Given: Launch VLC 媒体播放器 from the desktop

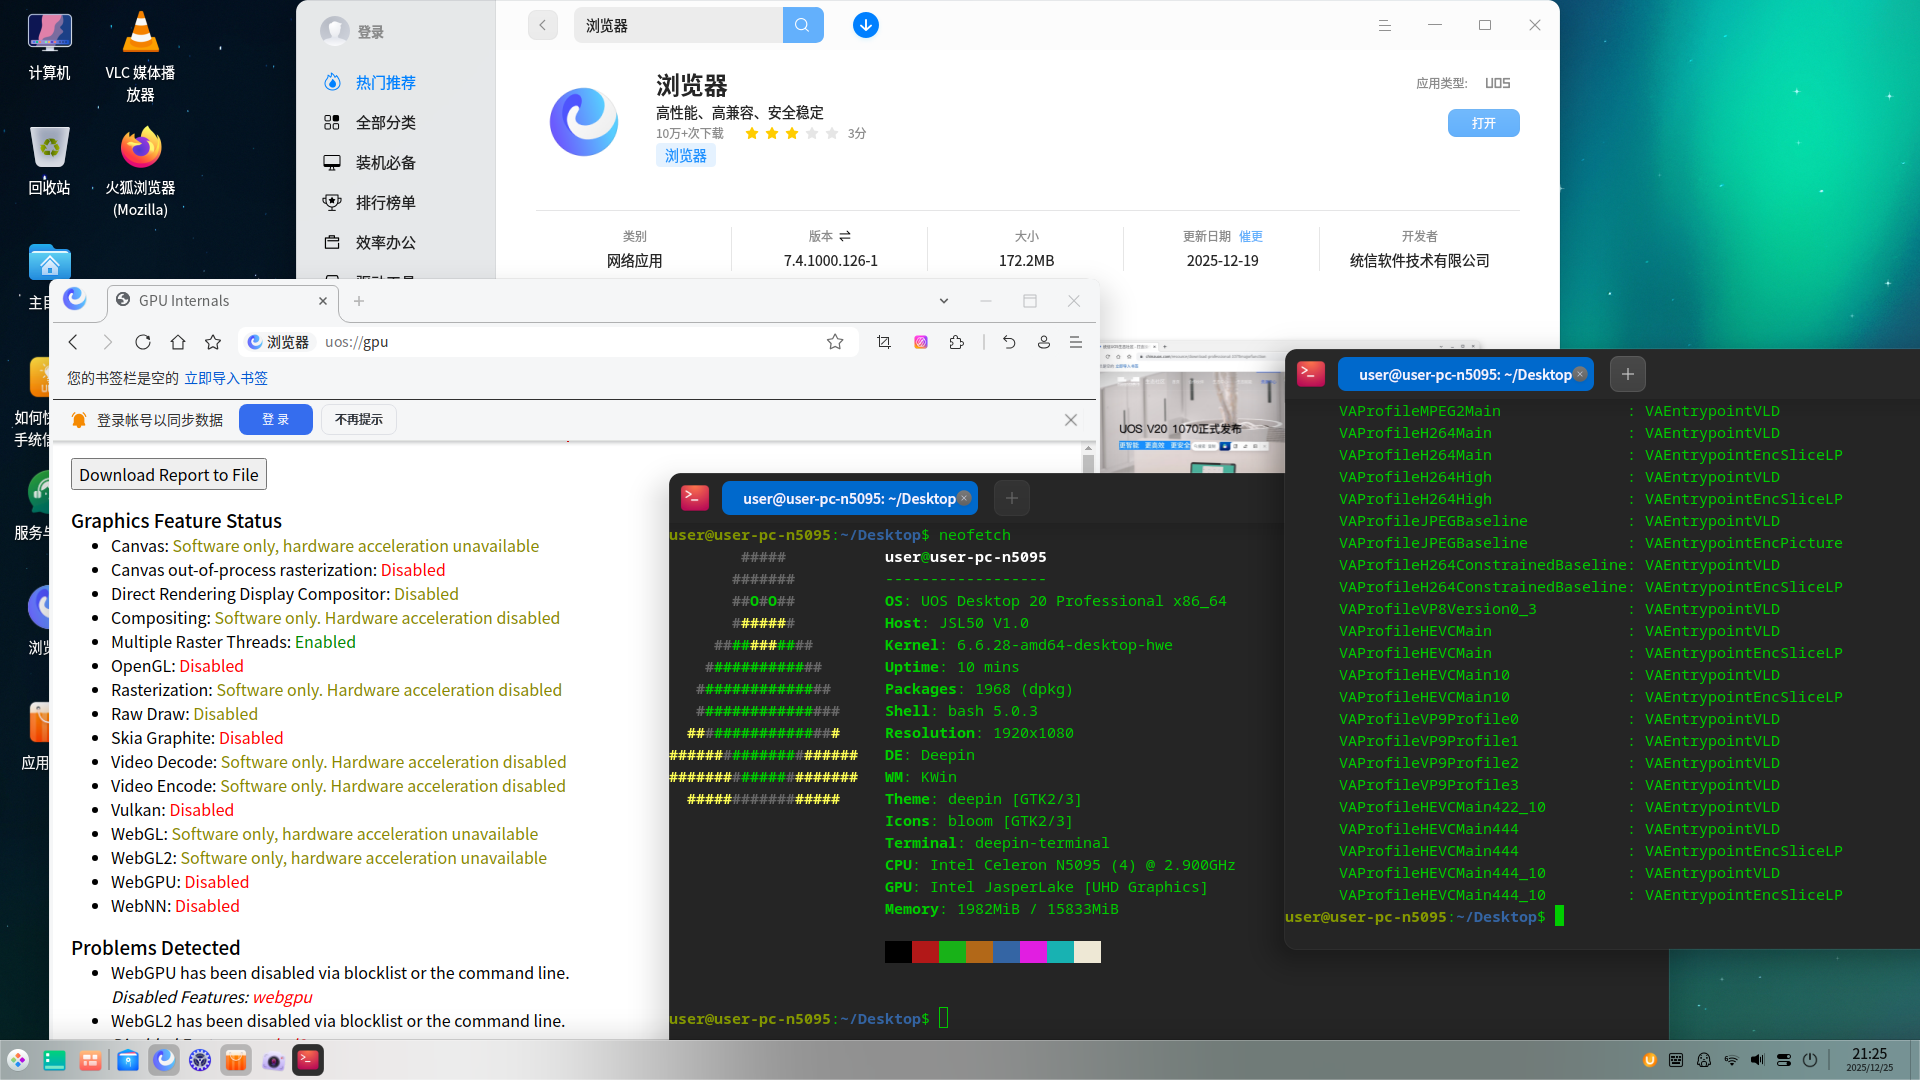Looking at the screenshot, I should coord(140,32).
